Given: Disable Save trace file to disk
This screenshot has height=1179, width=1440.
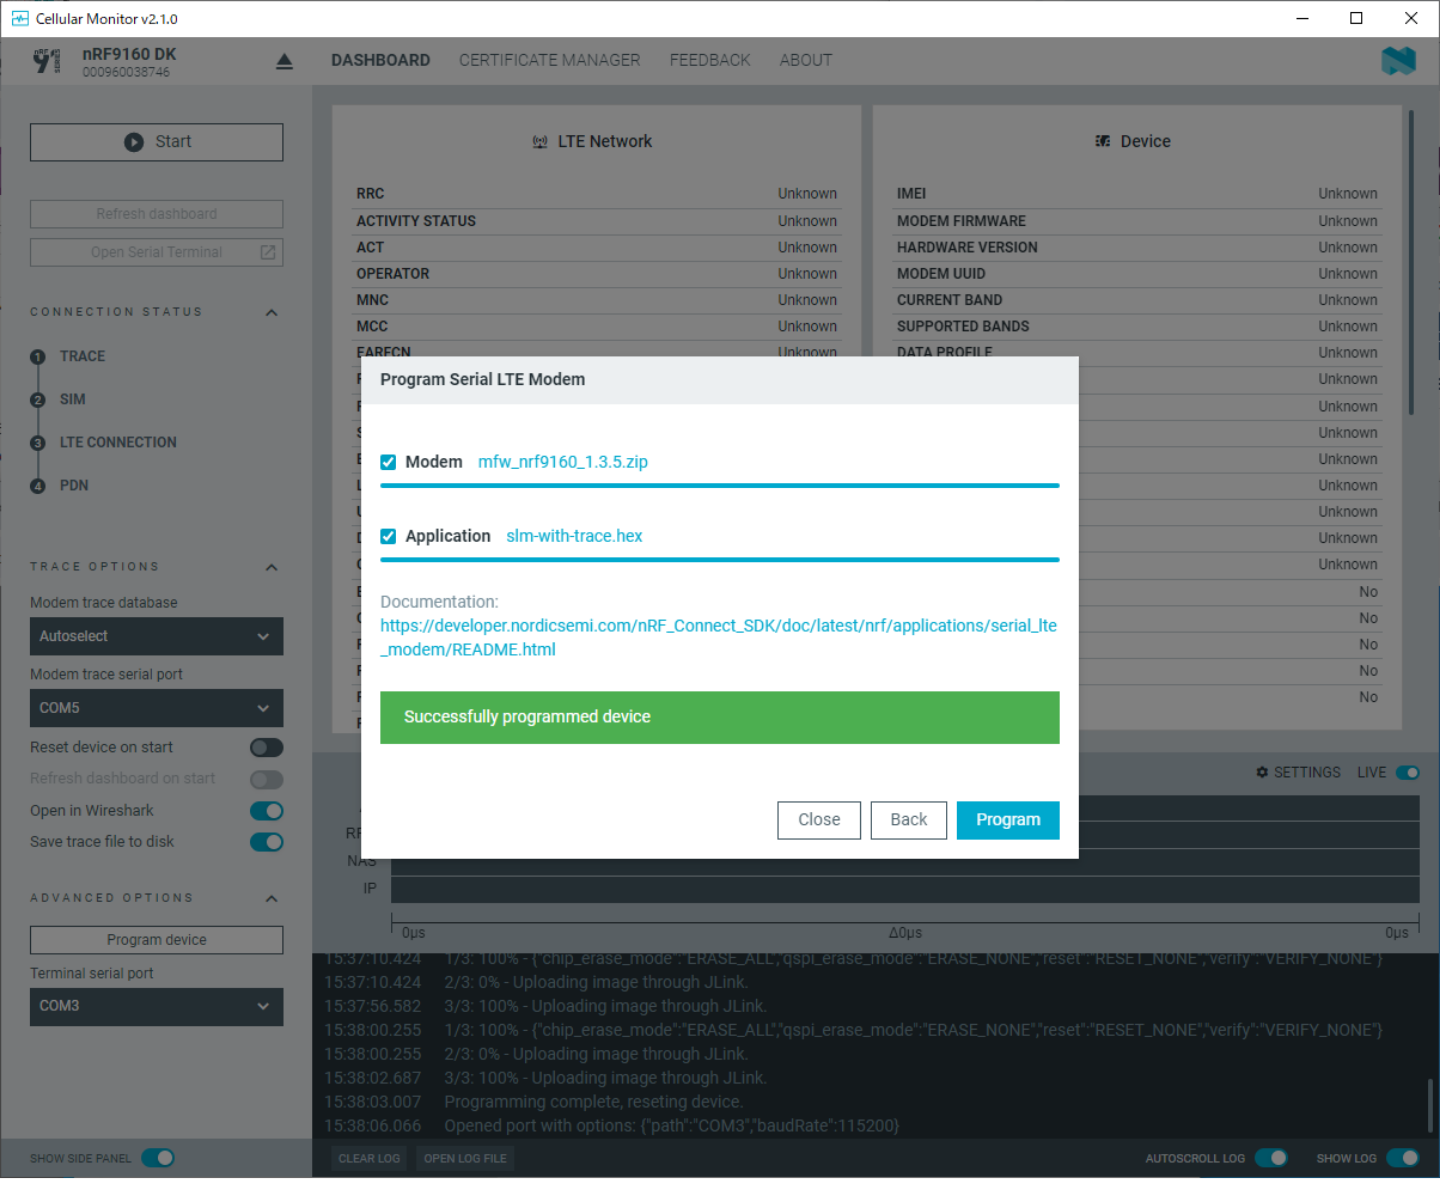Looking at the screenshot, I should pyautogui.click(x=266, y=842).
